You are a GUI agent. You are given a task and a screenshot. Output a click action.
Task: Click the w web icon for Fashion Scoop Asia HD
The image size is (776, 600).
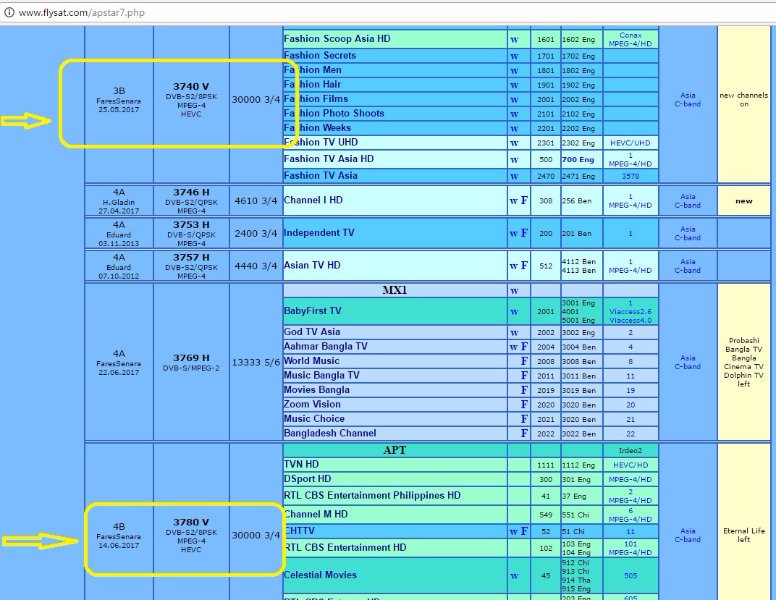pyautogui.click(x=514, y=40)
